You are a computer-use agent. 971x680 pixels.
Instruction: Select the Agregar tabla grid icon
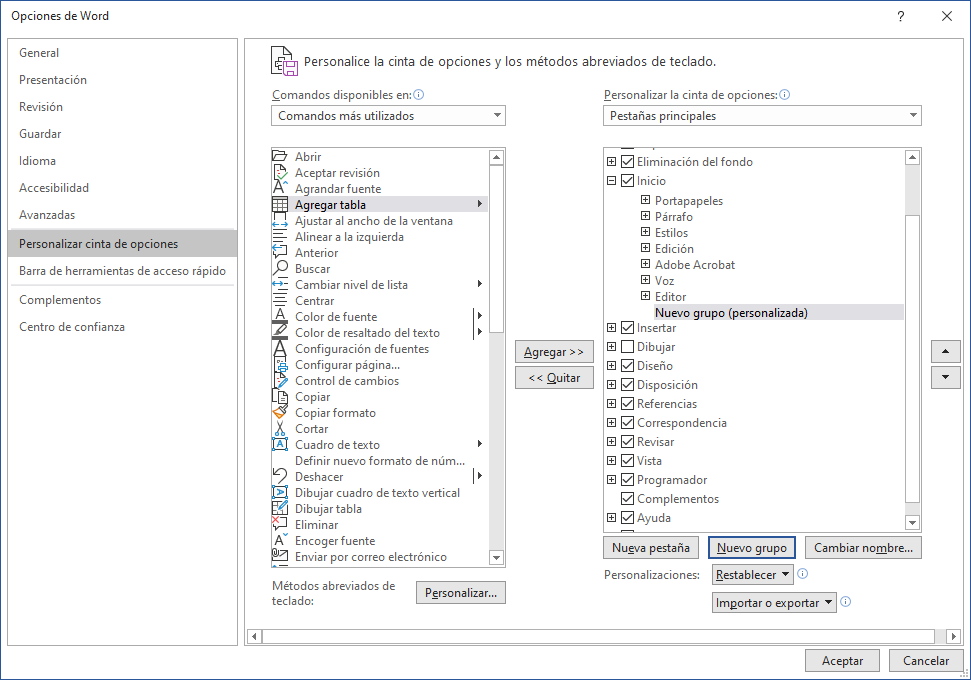click(280, 205)
